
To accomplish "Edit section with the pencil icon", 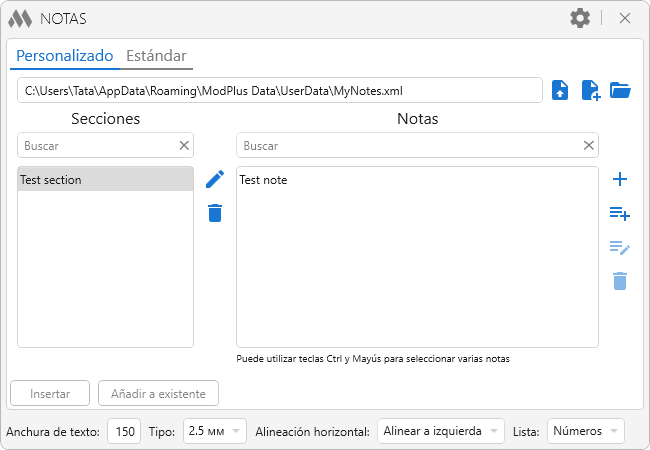I will [x=214, y=179].
